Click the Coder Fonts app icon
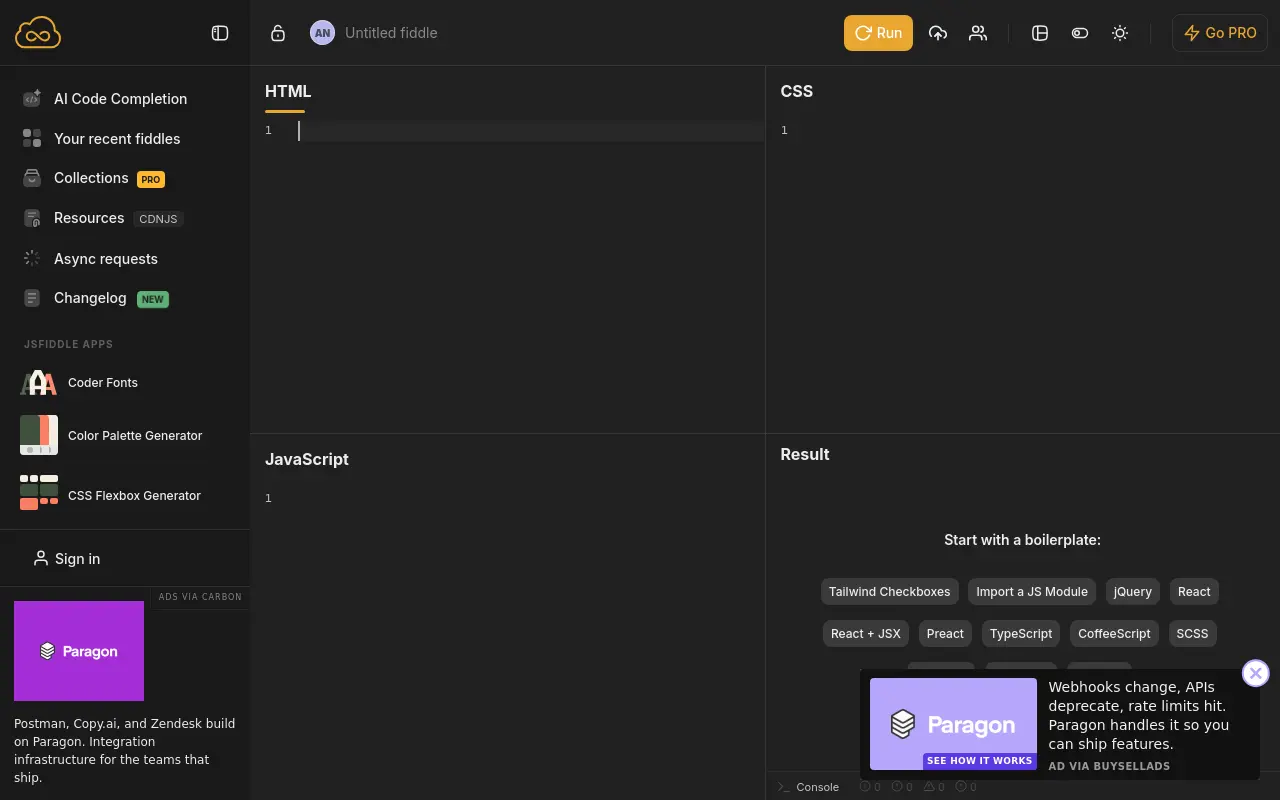1280x800 pixels. click(39, 383)
